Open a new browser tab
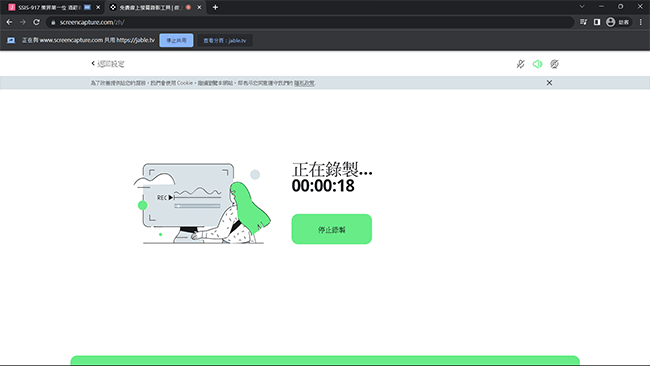The width and height of the screenshot is (650, 366). [x=215, y=7]
